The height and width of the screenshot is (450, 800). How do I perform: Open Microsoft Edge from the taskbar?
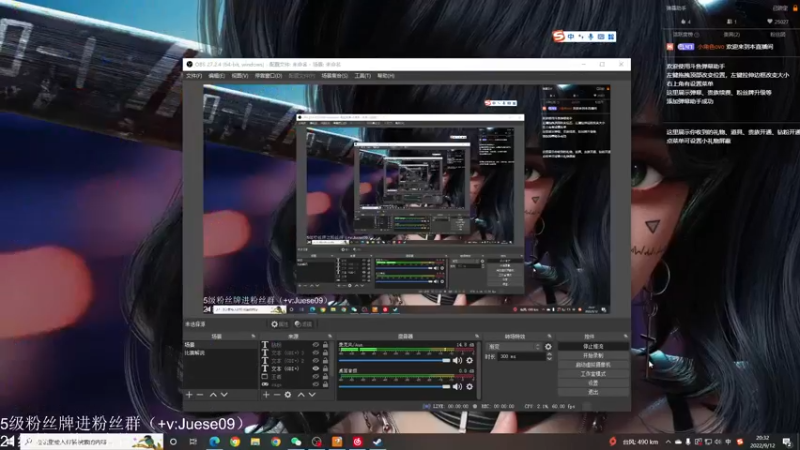click(214, 441)
